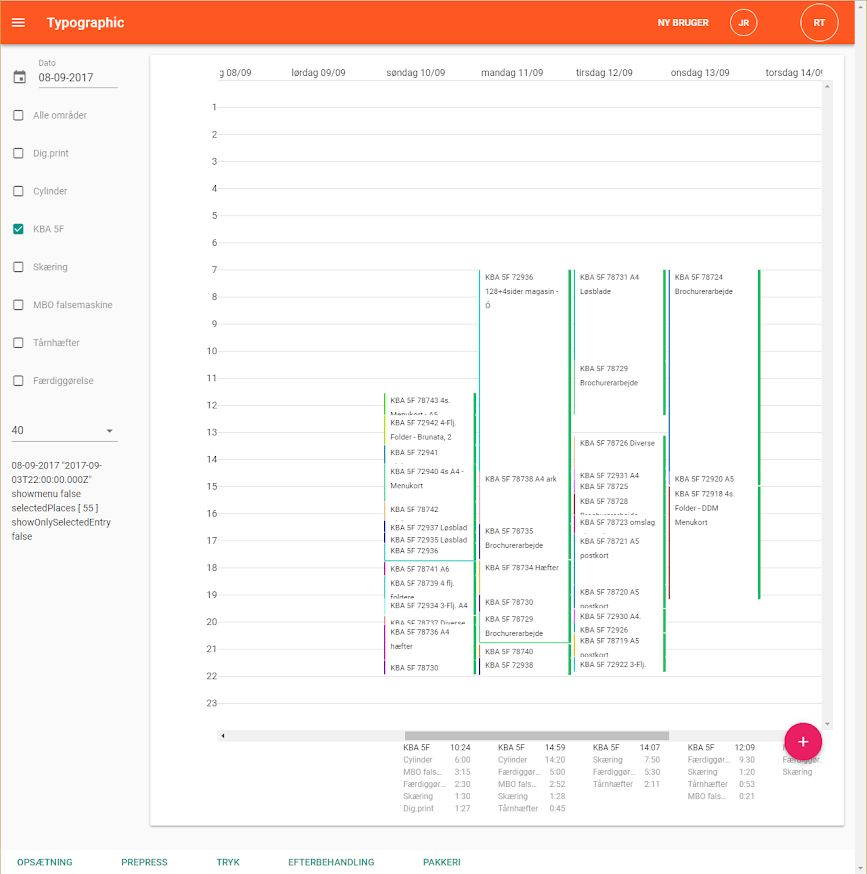Image resolution: width=867 pixels, height=874 pixels.
Task: Enable the Færdiggørelse checkbox
Action: [18, 381]
